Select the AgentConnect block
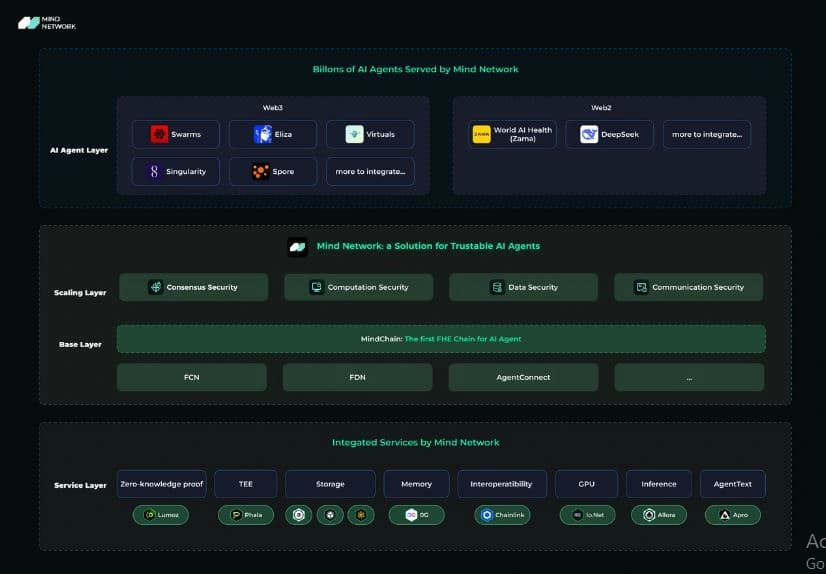Viewport: 826px width, 574px height. pos(523,377)
